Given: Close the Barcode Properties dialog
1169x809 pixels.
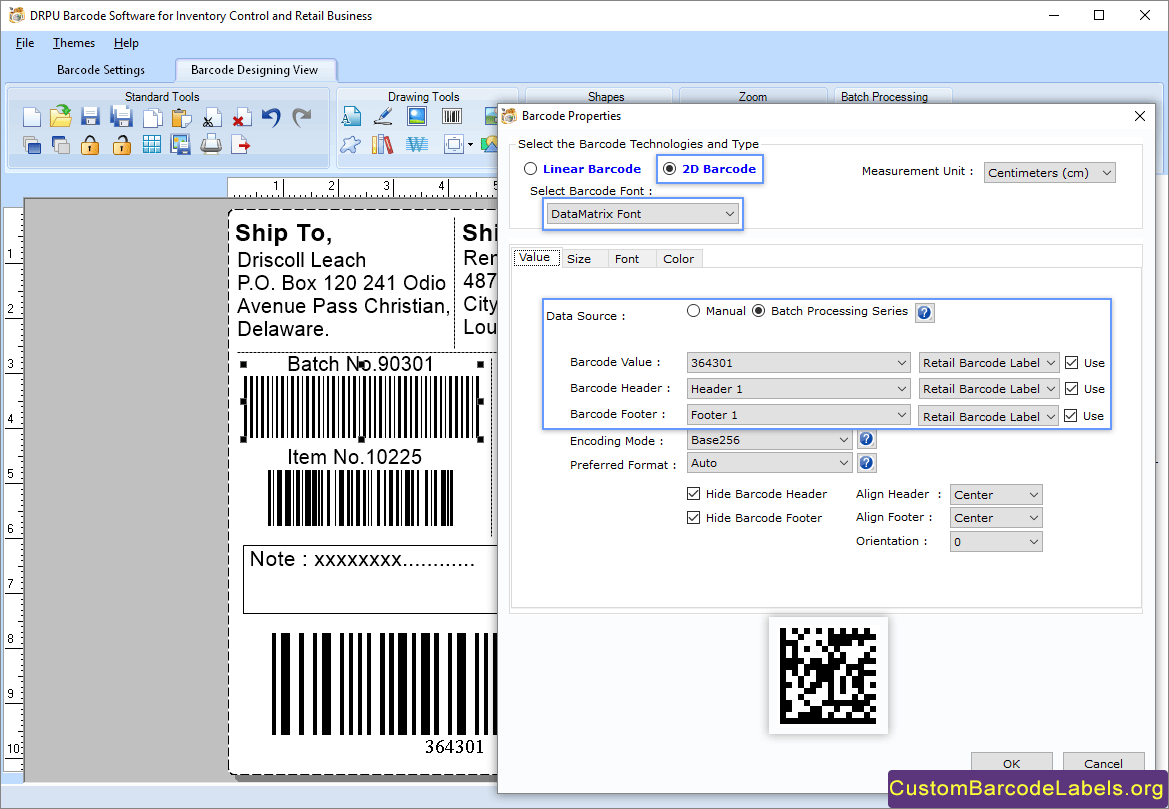Looking at the screenshot, I should tap(1139, 116).
